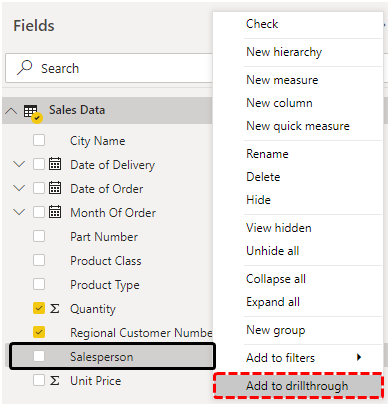Expand the Month Of Order hierarchy
The width and height of the screenshot is (391, 407).
[x=19, y=212]
